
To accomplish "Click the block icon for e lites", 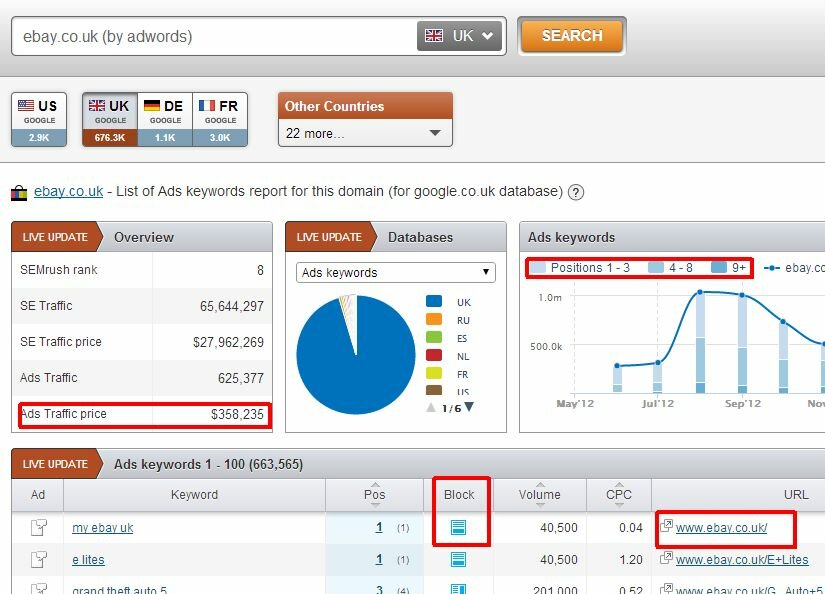I will [x=459, y=560].
